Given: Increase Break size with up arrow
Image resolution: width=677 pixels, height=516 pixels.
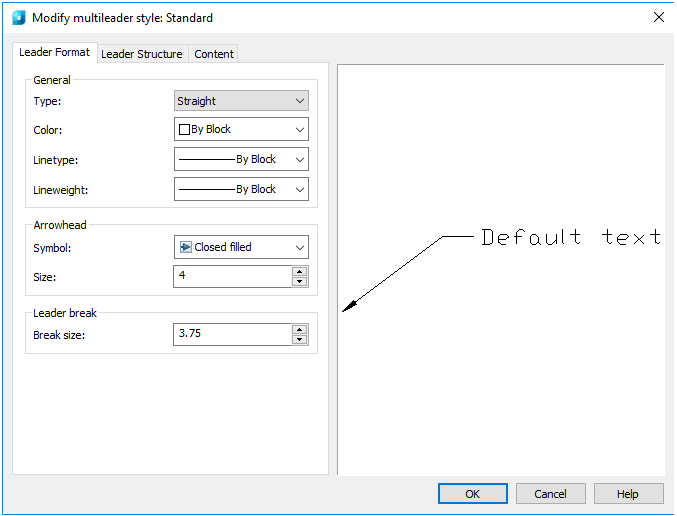Looking at the screenshot, I should click(x=299, y=329).
